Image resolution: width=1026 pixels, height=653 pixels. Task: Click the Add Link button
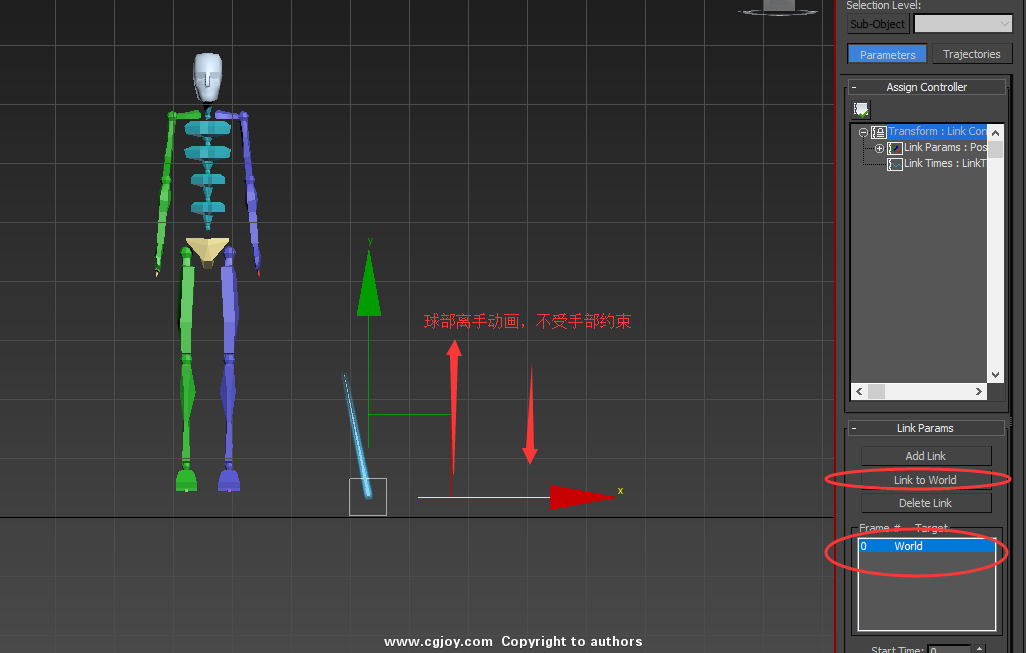[926, 456]
